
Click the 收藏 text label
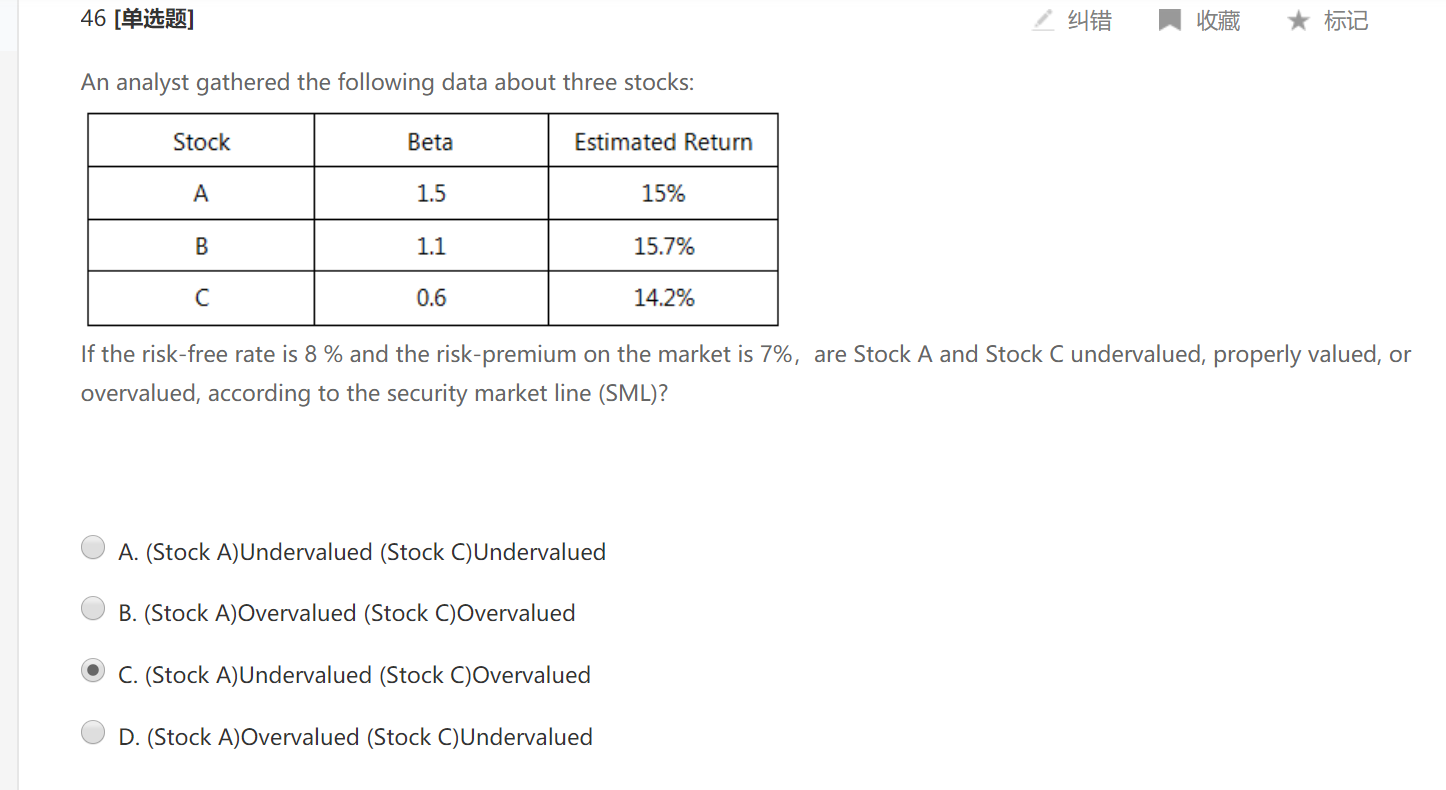1218,20
